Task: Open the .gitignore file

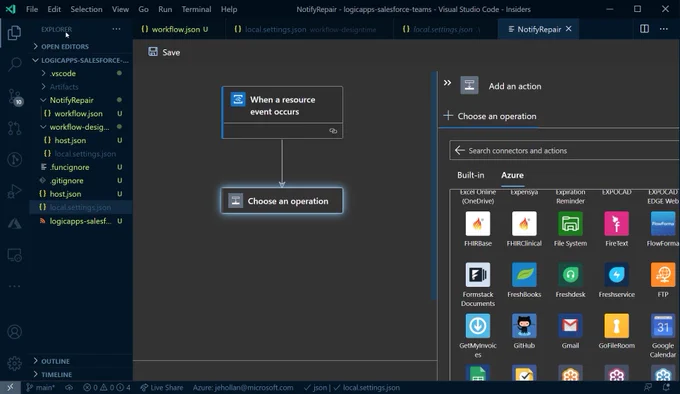Action: click(x=81, y=181)
